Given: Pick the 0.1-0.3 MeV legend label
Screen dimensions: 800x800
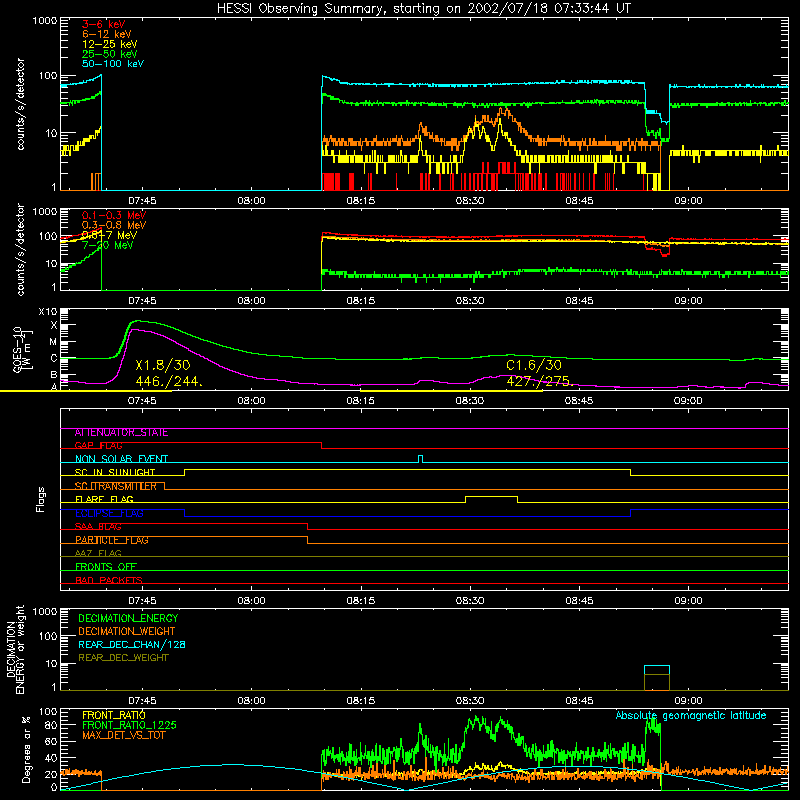Looking at the screenshot, I should (113, 215).
